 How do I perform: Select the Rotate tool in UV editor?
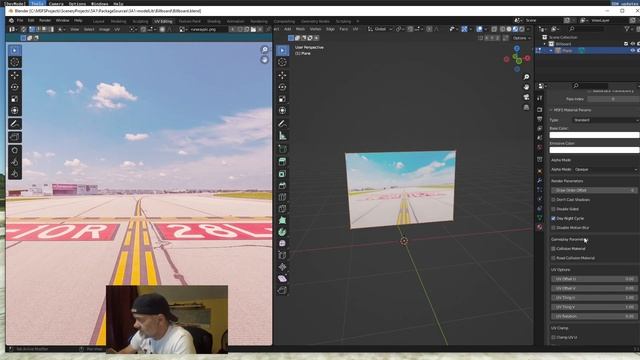coord(15,87)
